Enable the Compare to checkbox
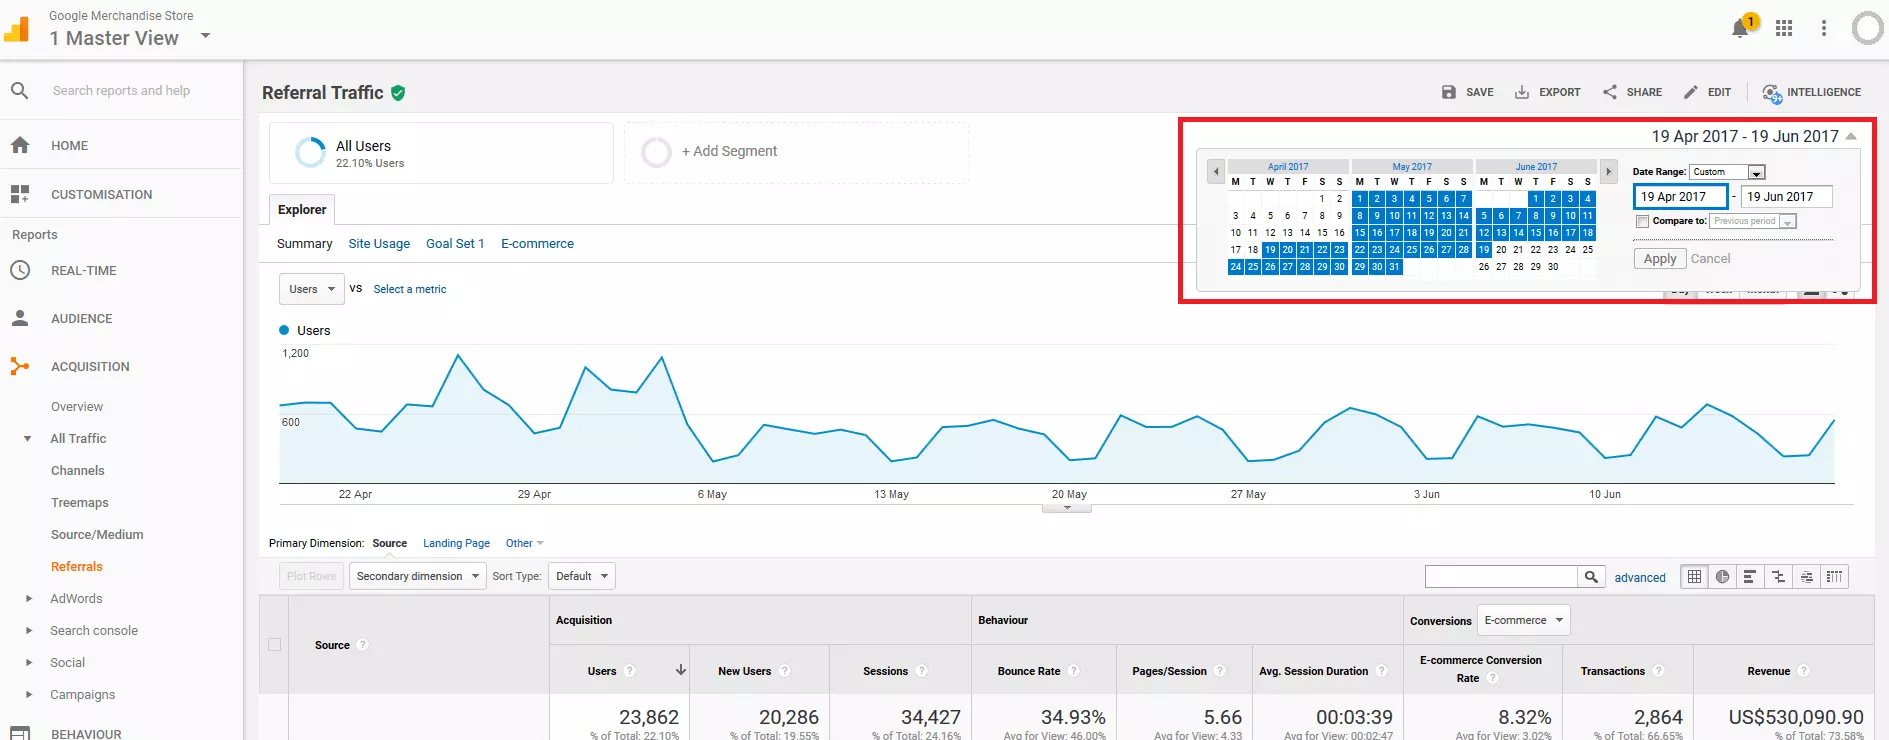This screenshot has width=1889, height=740. [1642, 221]
